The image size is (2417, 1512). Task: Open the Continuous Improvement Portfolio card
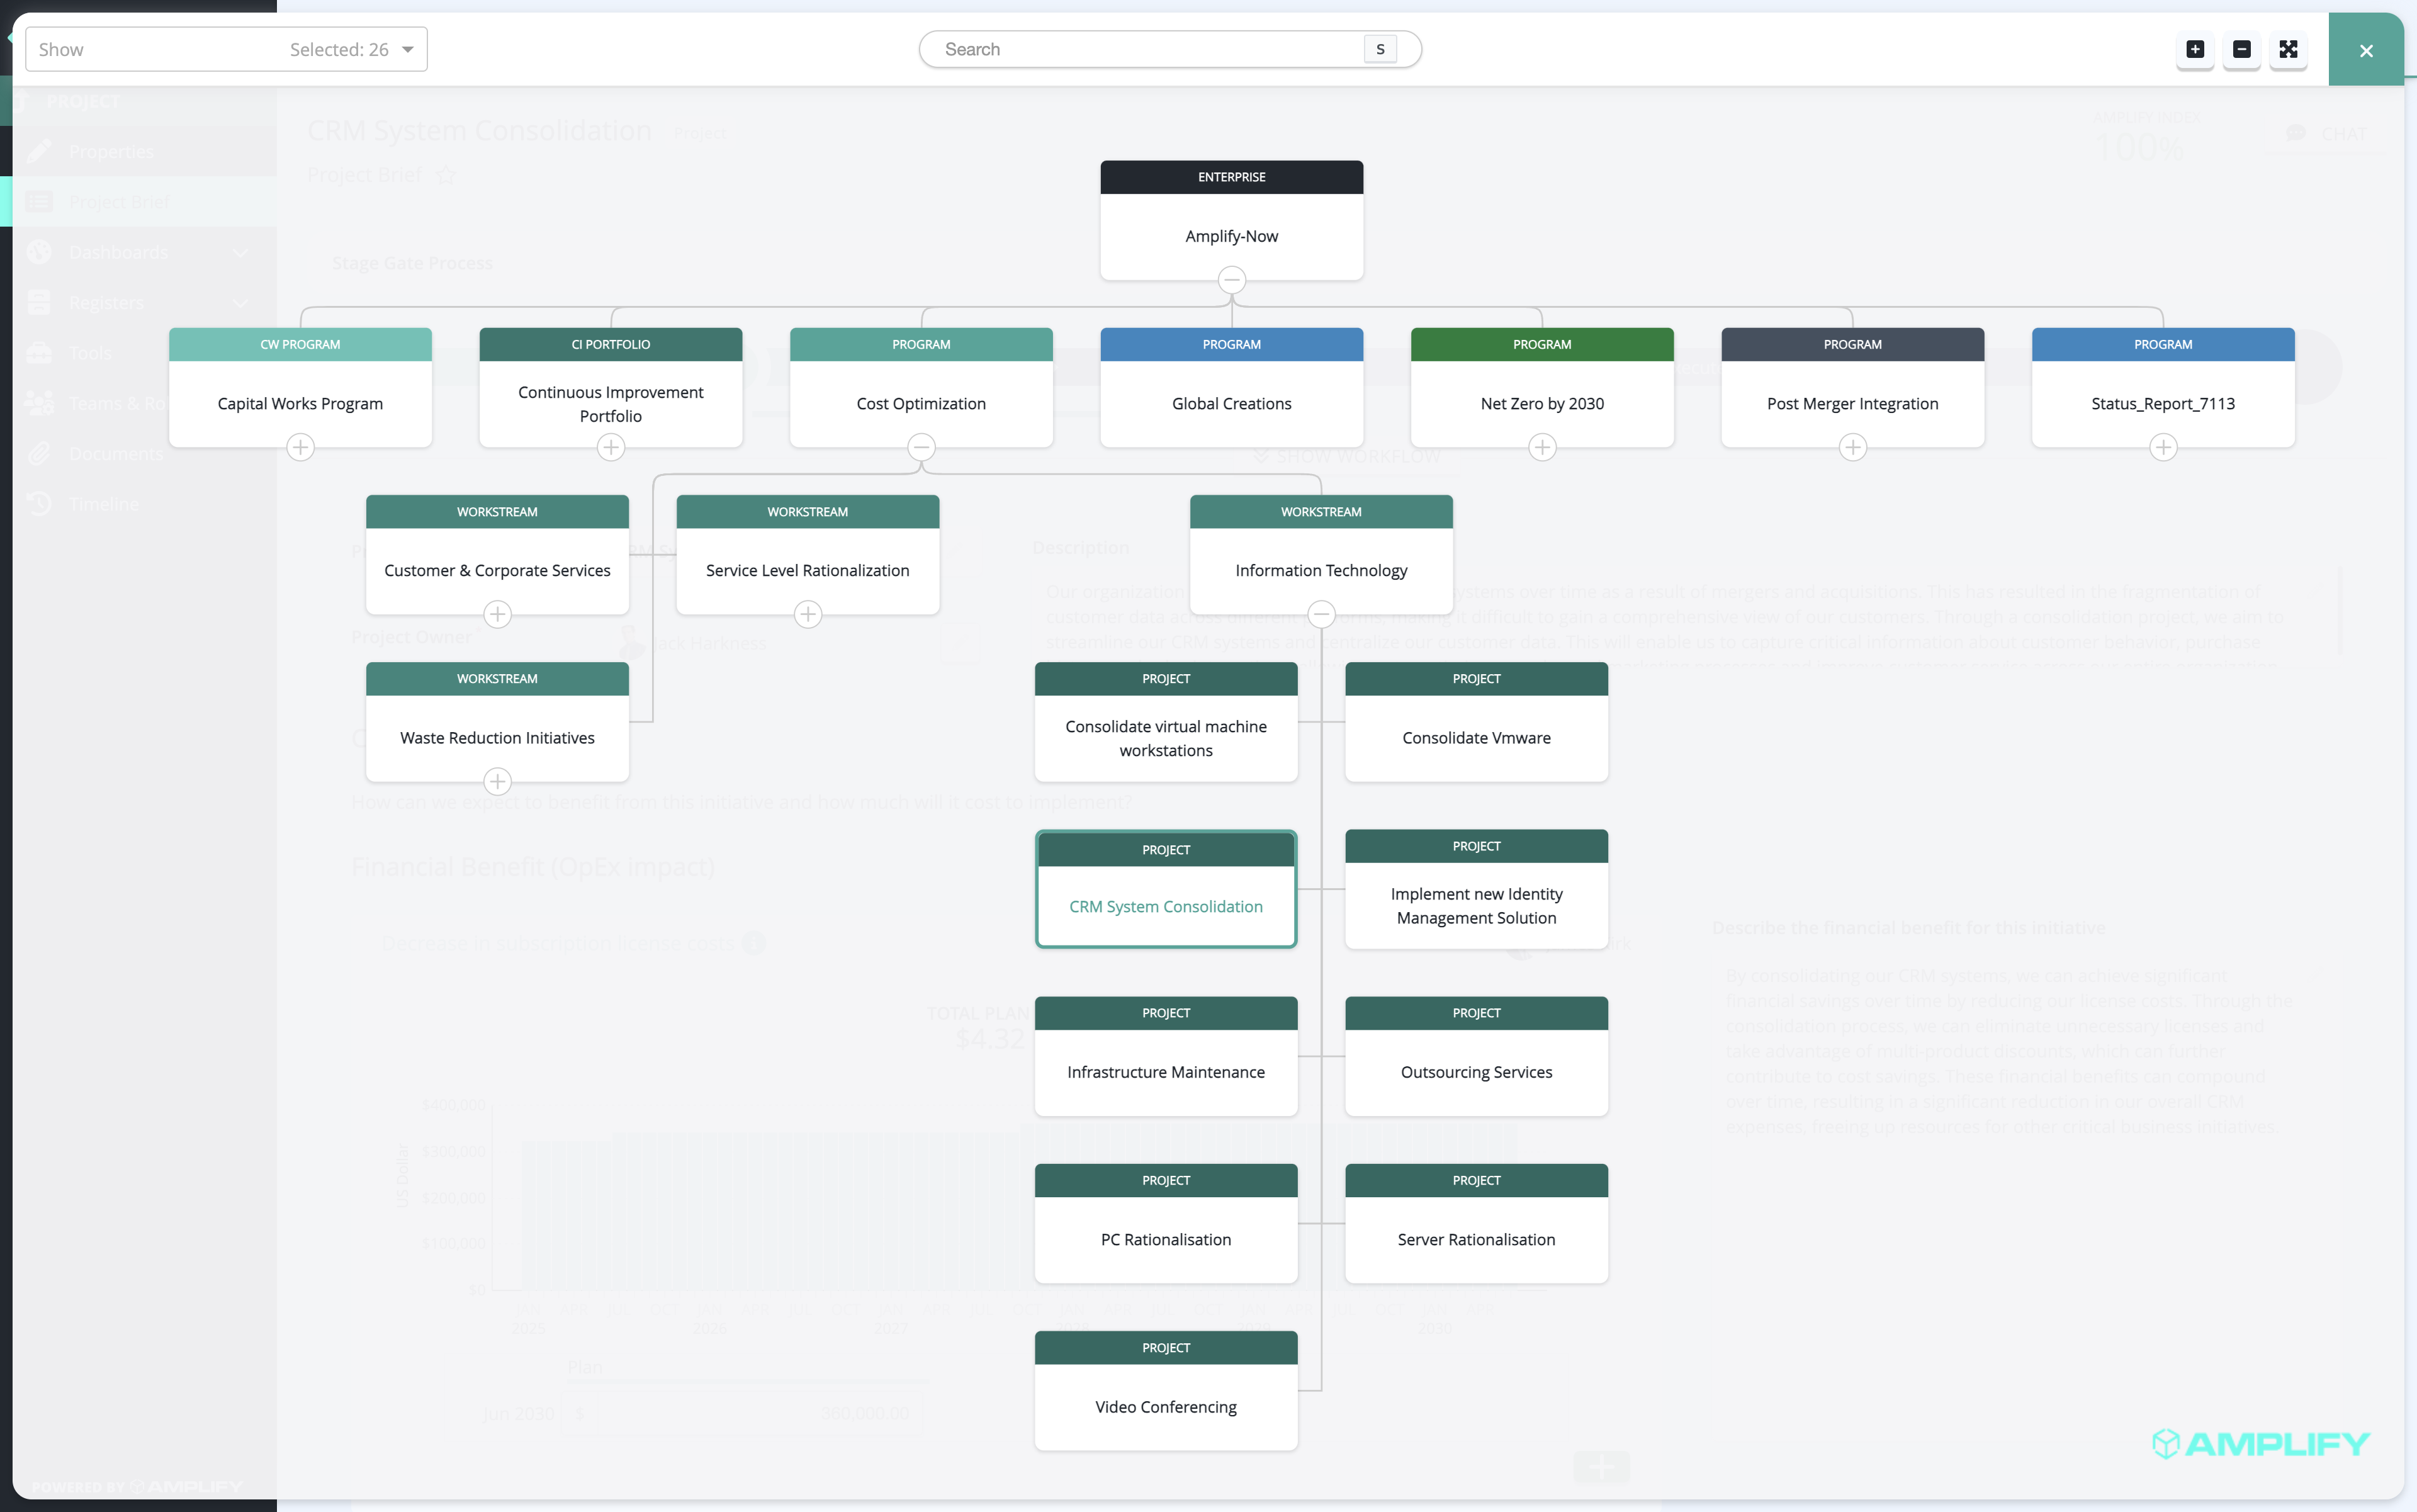click(611, 387)
